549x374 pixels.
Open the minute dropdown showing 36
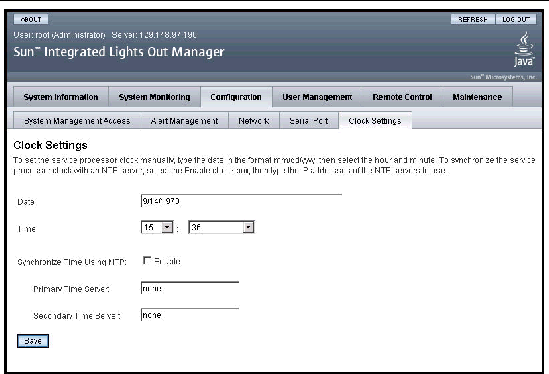pyautogui.click(x=221, y=227)
